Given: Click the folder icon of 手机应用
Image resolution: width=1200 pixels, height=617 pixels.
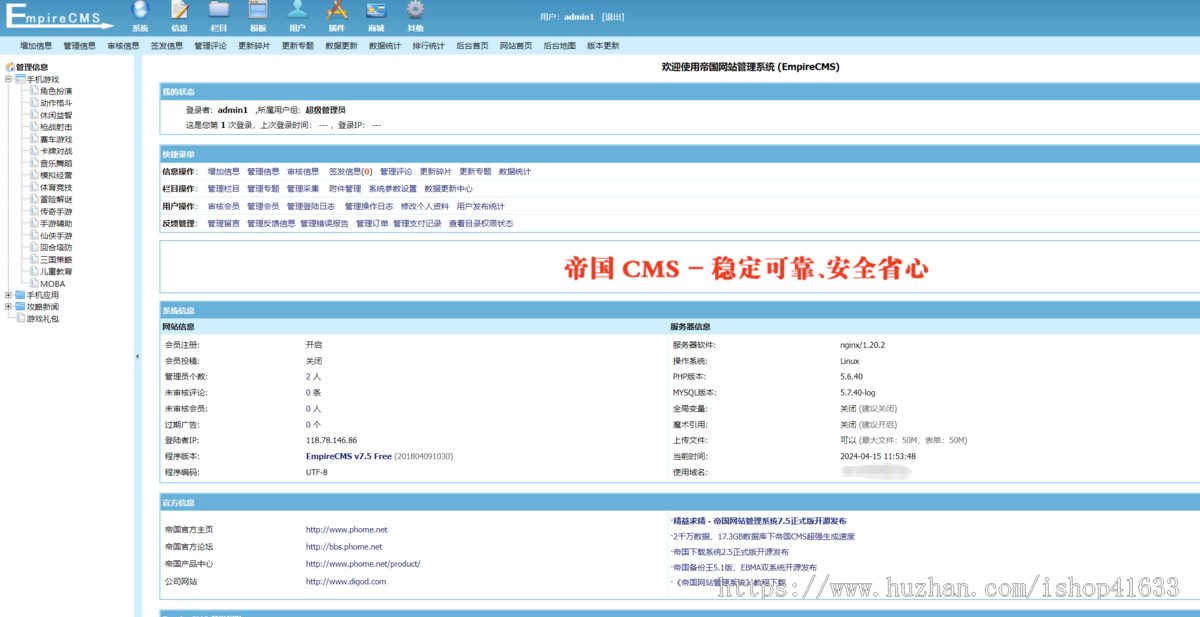Looking at the screenshot, I should tap(20, 295).
